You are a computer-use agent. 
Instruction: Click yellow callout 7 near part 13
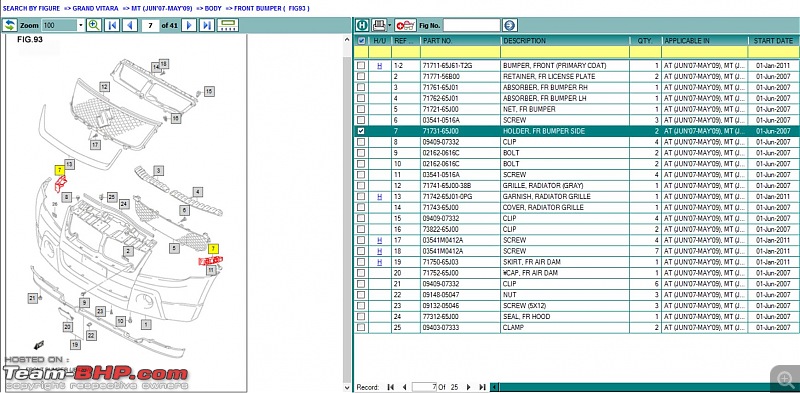60,170
